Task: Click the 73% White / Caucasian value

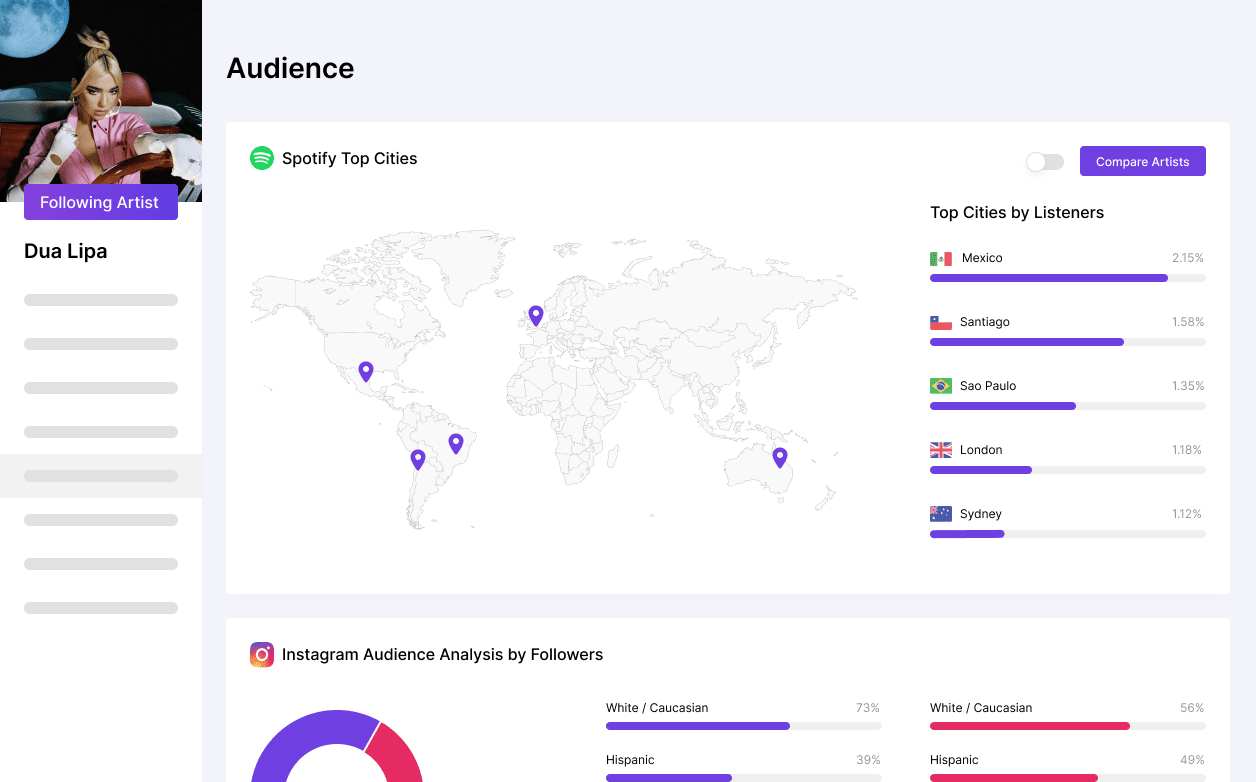Action: tap(868, 708)
